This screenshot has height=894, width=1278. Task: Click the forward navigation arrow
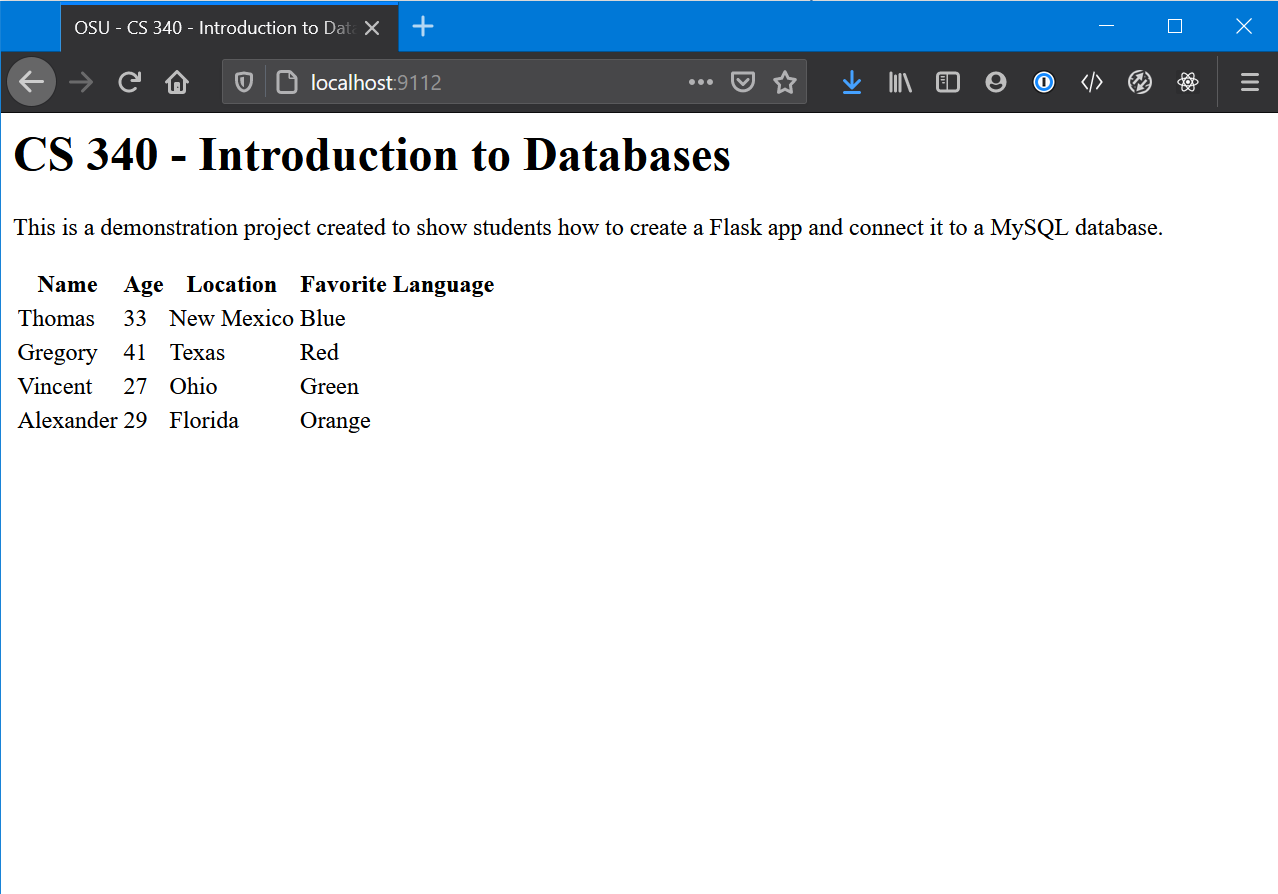coord(81,82)
